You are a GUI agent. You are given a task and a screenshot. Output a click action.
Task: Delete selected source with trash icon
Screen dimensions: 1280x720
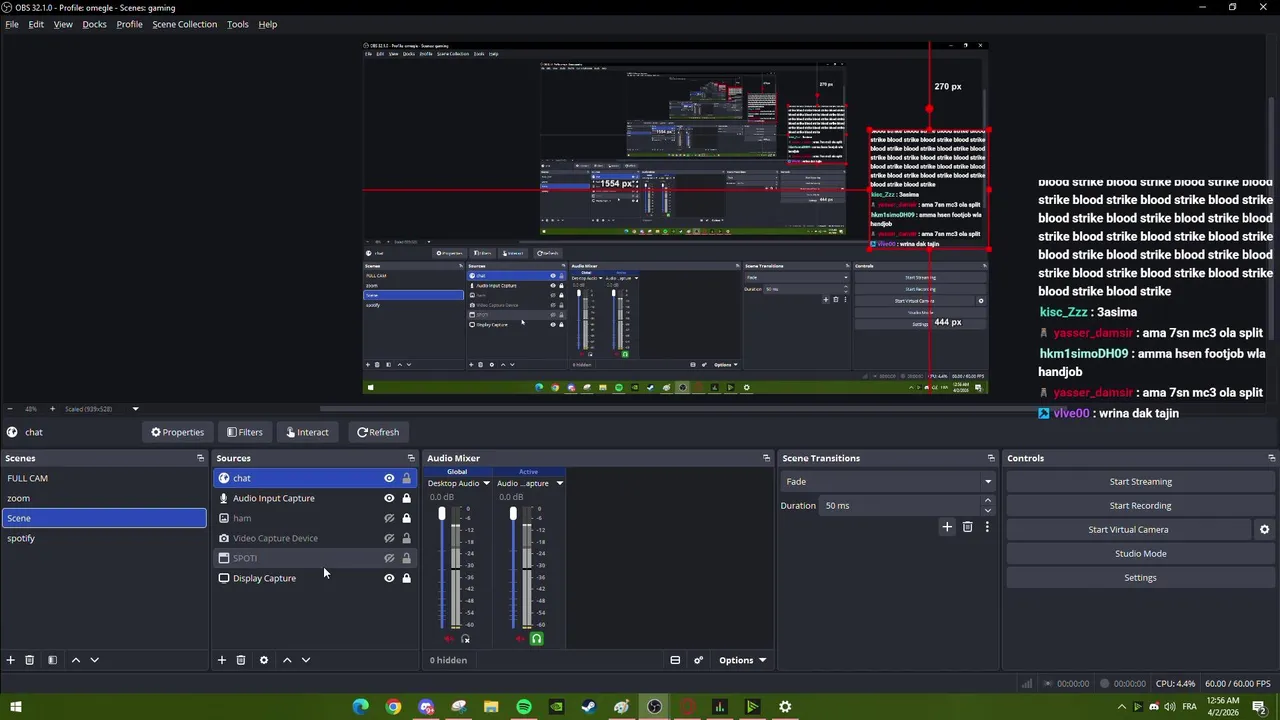point(241,660)
